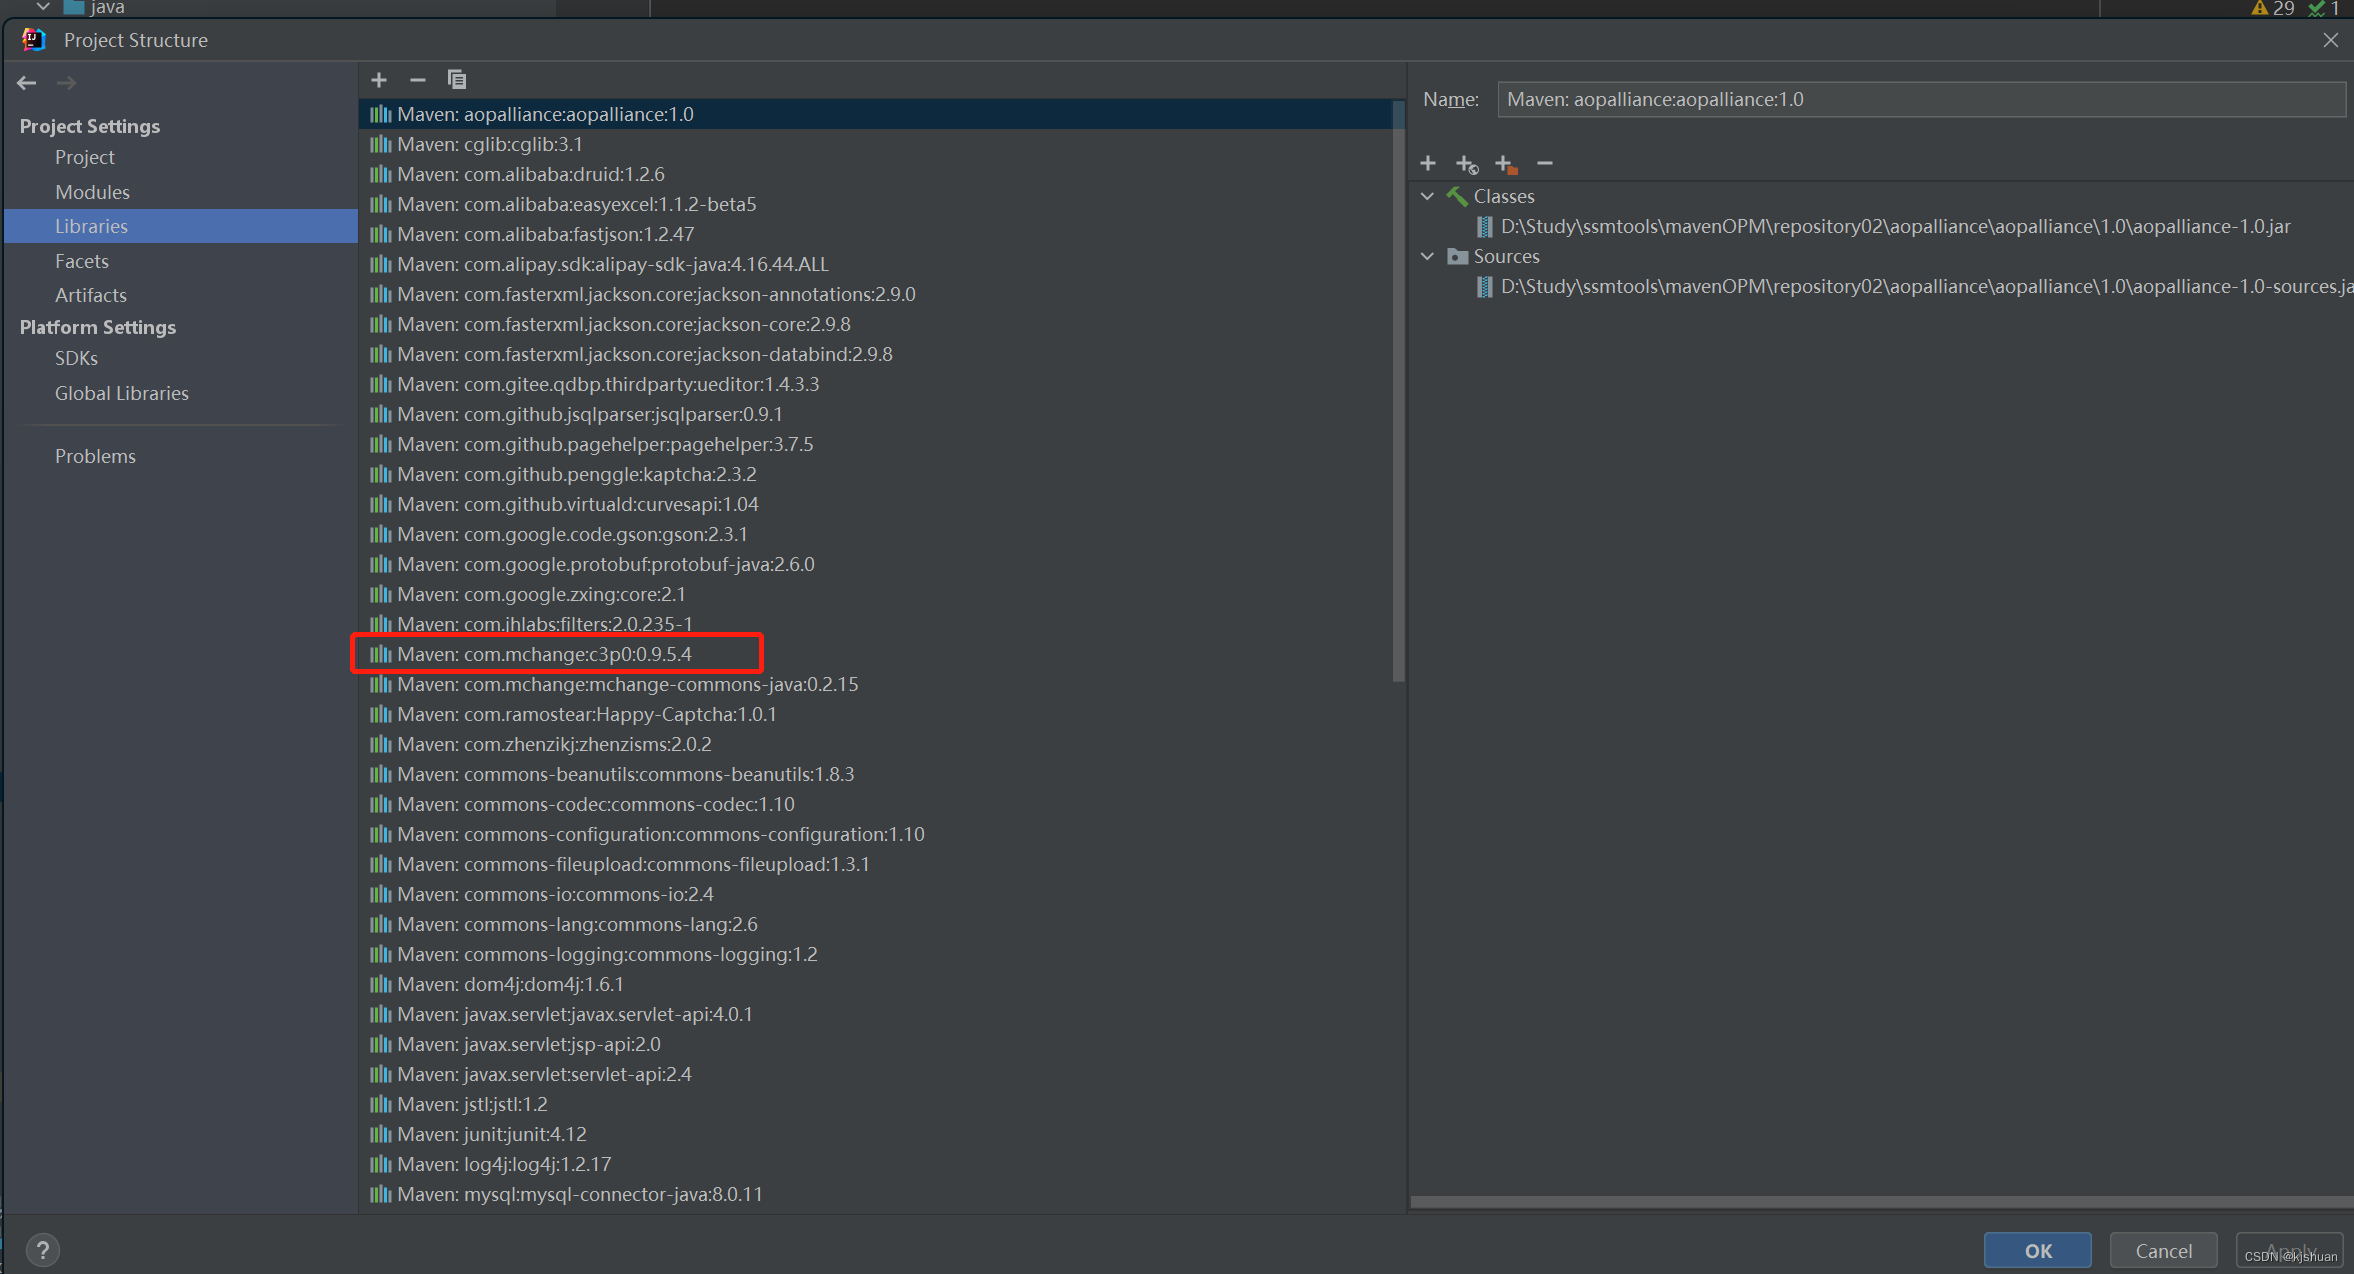Click the add new library plus icon
Screen dimensions: 2354x1274
379,80
